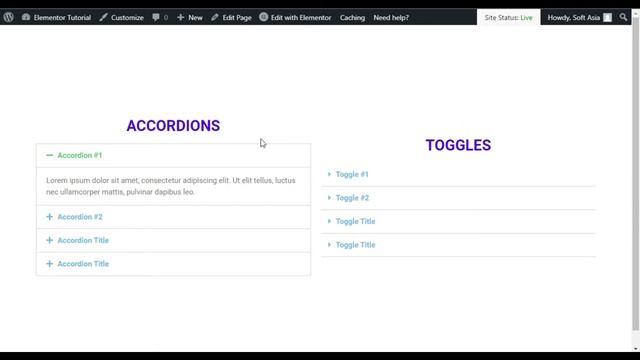Click the Soft Asia user avatar
Screen dimensions: 640x360
pos(607,18)
